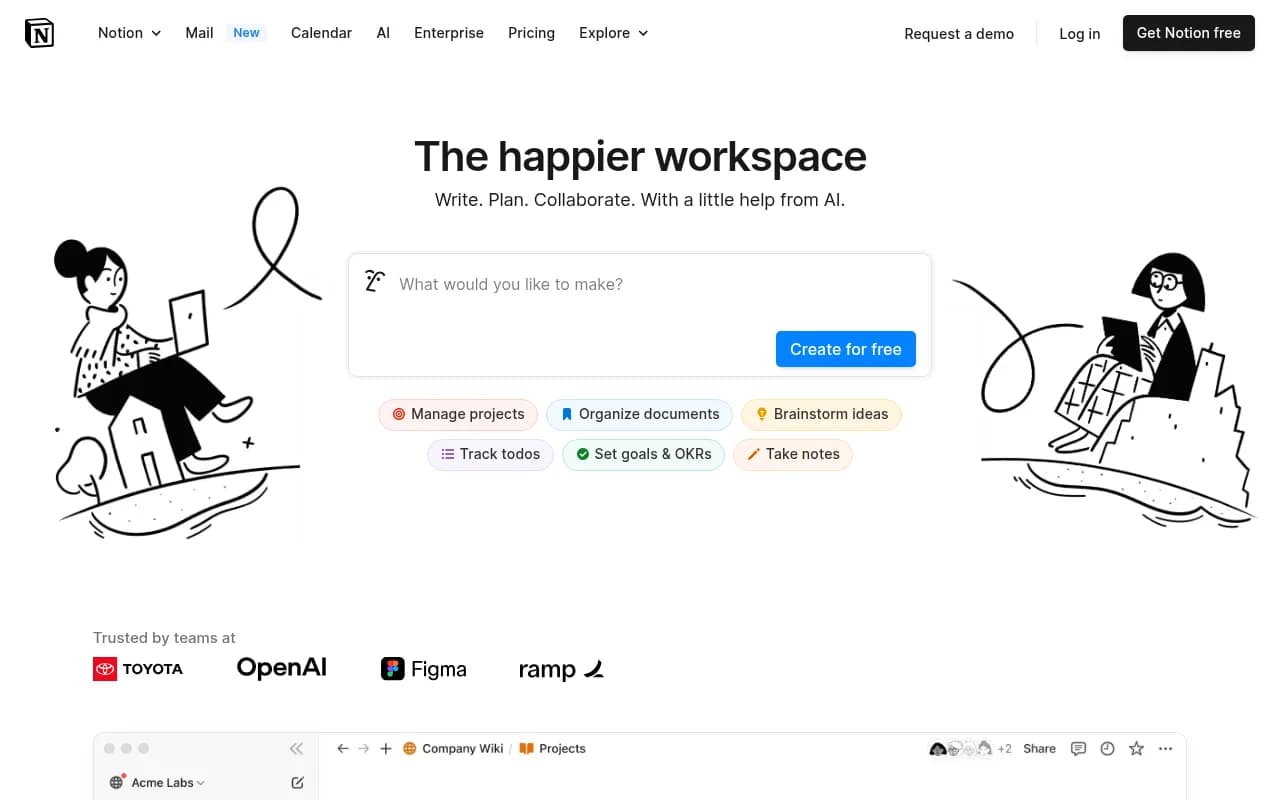
Task: Click the Log in link
Action: point(1079,33)
